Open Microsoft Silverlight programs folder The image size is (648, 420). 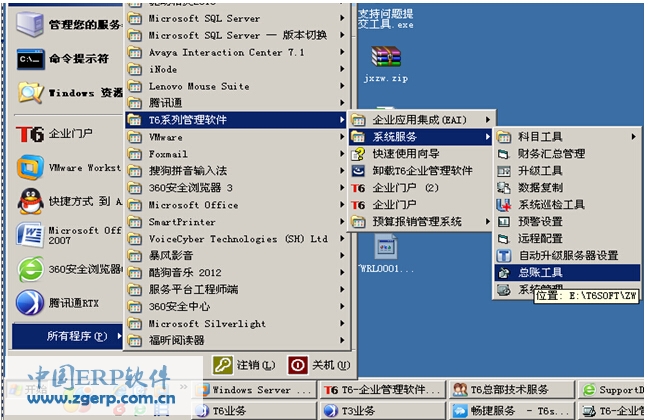tap(236, 323)
